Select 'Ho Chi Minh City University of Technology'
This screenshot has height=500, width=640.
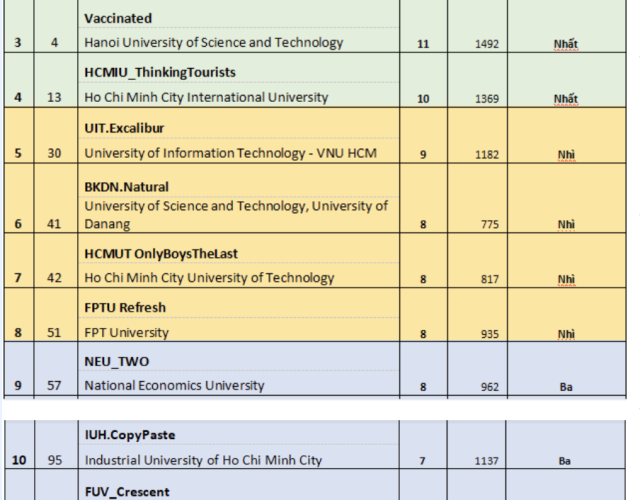point(209,278)
